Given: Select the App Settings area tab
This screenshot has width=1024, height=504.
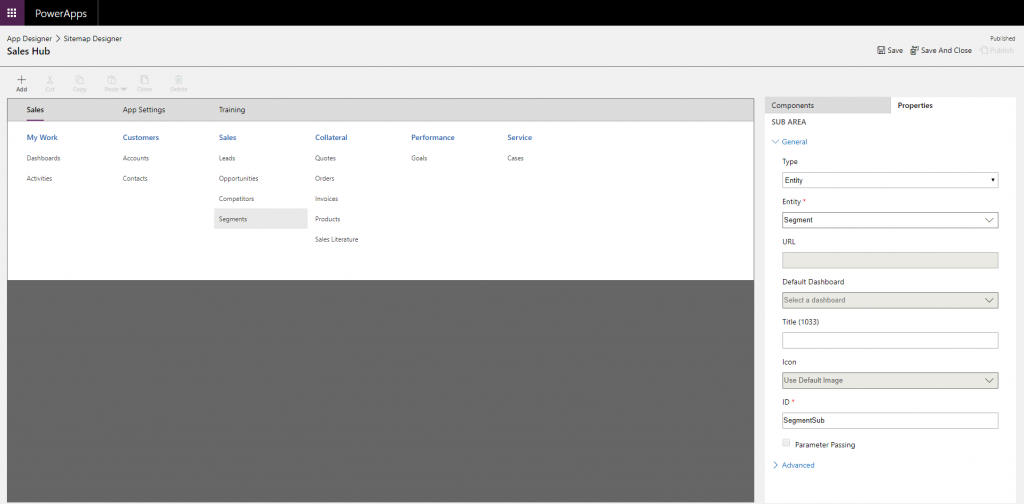Looking at the screenshot, I should [144, 110].
